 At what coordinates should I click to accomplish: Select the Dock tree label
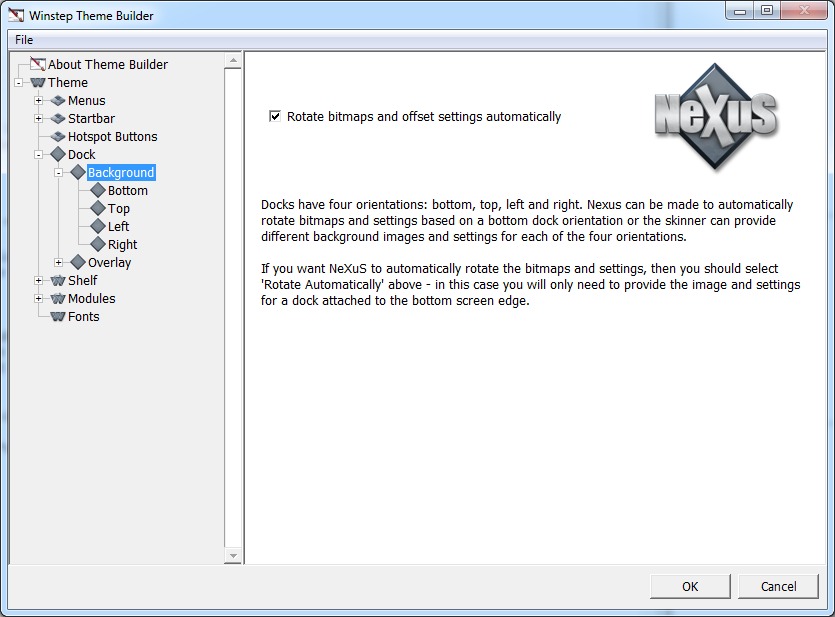click(81, 154)
